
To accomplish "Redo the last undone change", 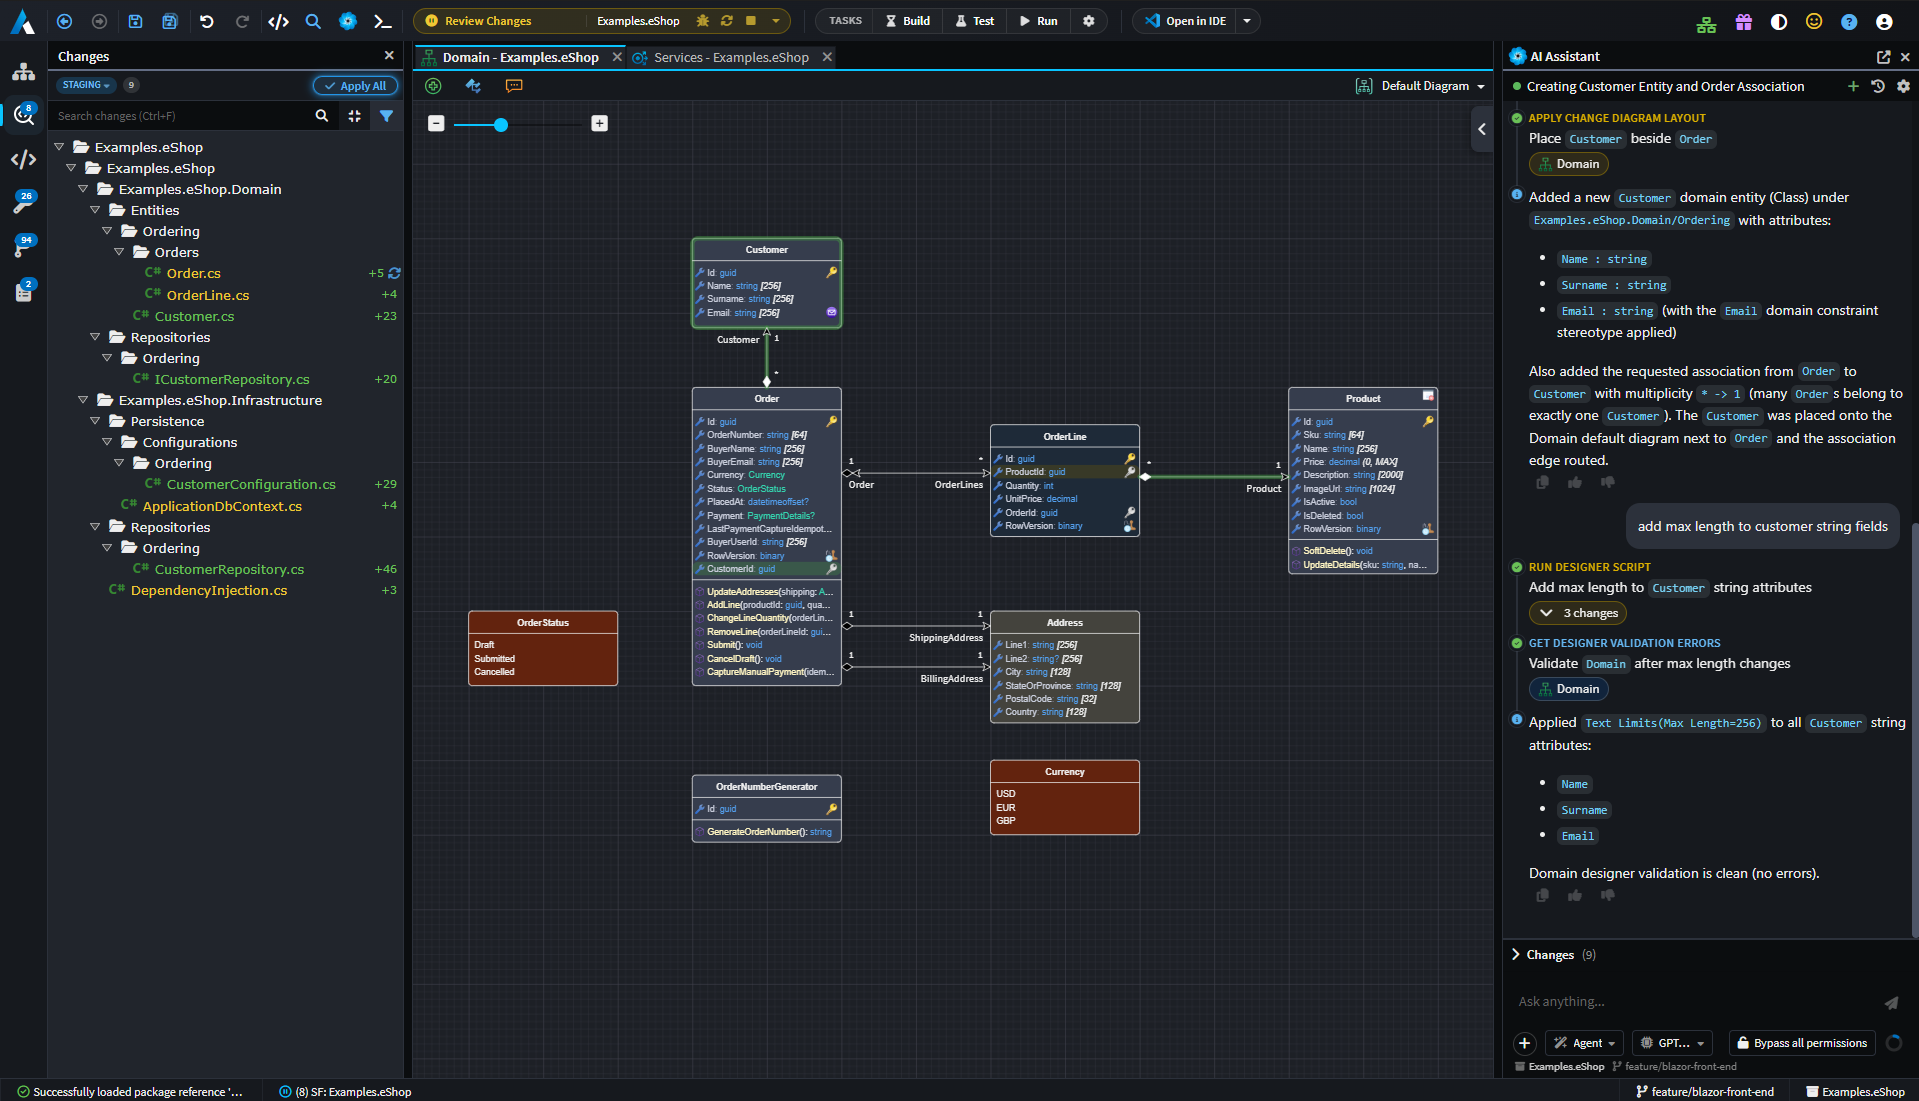I will click(242, 21).
